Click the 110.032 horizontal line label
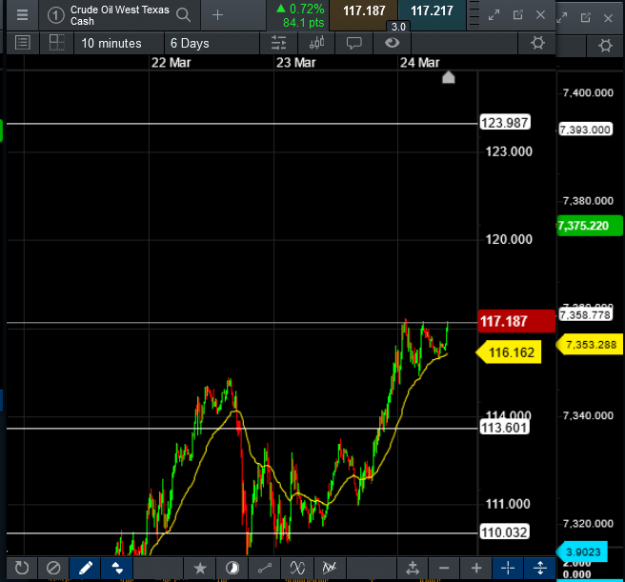Image resolution: width=625 pixels, height=582 pixels. (x=505, y=532)
